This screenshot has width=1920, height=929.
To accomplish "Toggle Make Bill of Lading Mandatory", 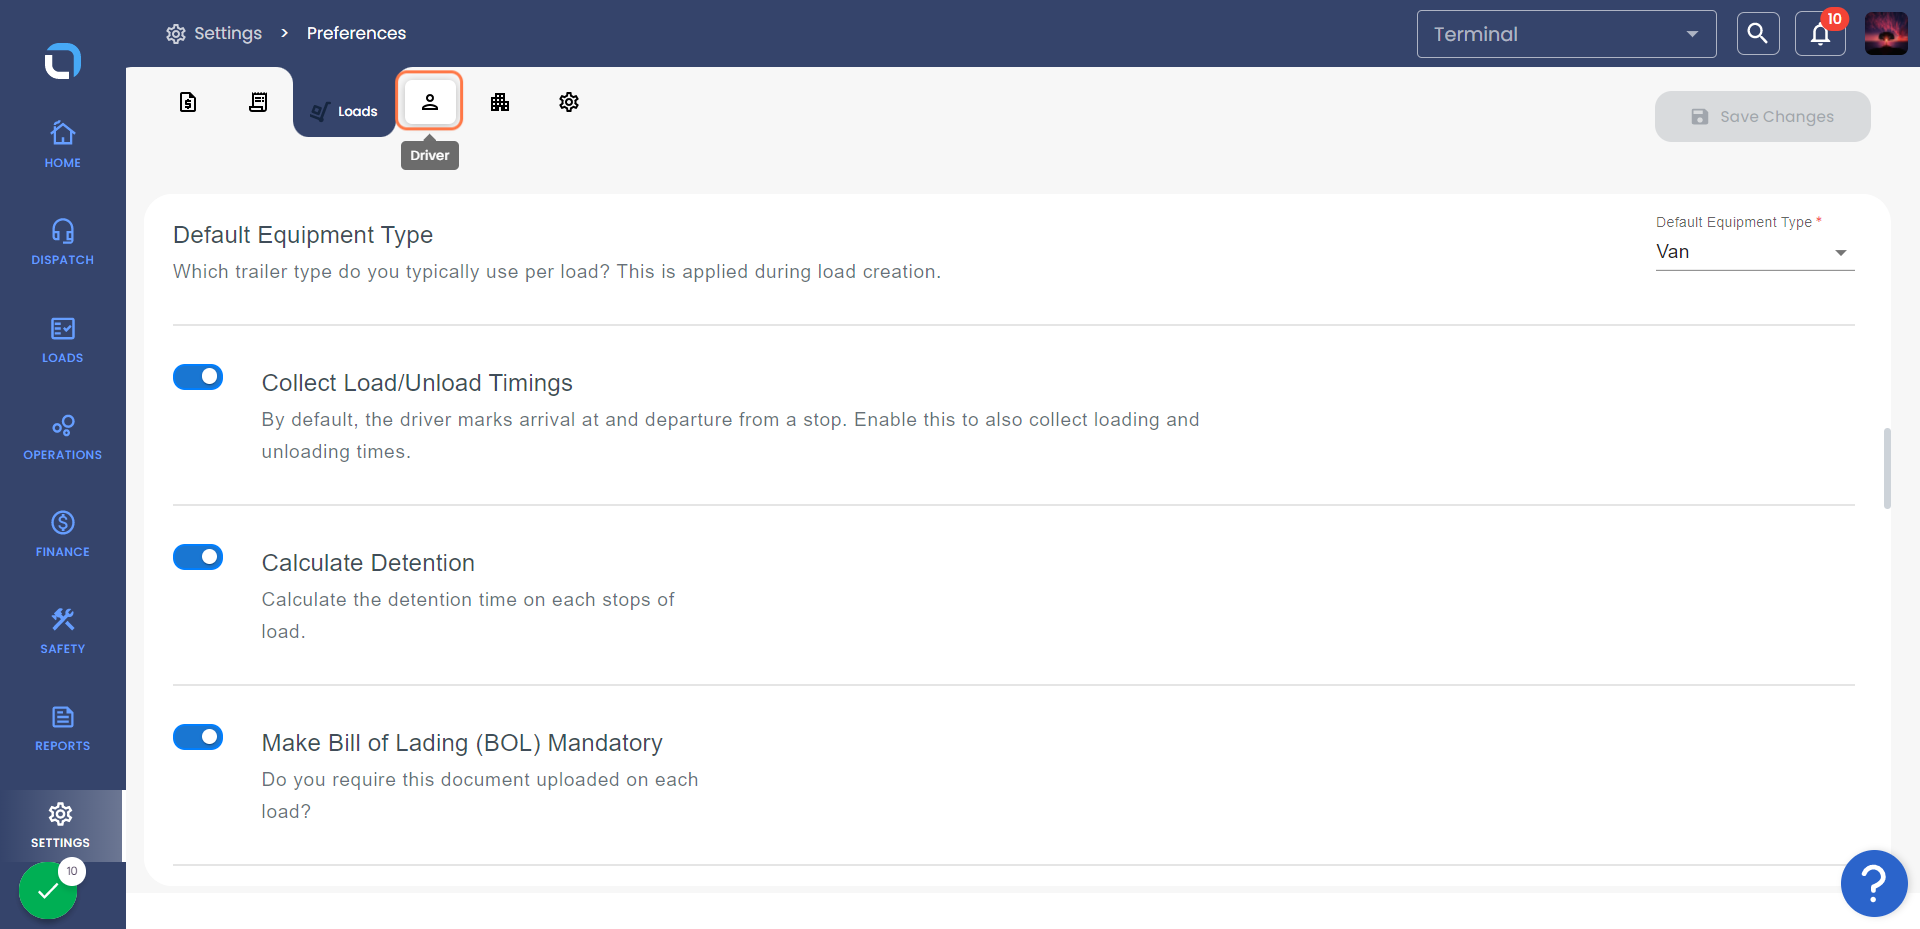I will coord(198,737).
